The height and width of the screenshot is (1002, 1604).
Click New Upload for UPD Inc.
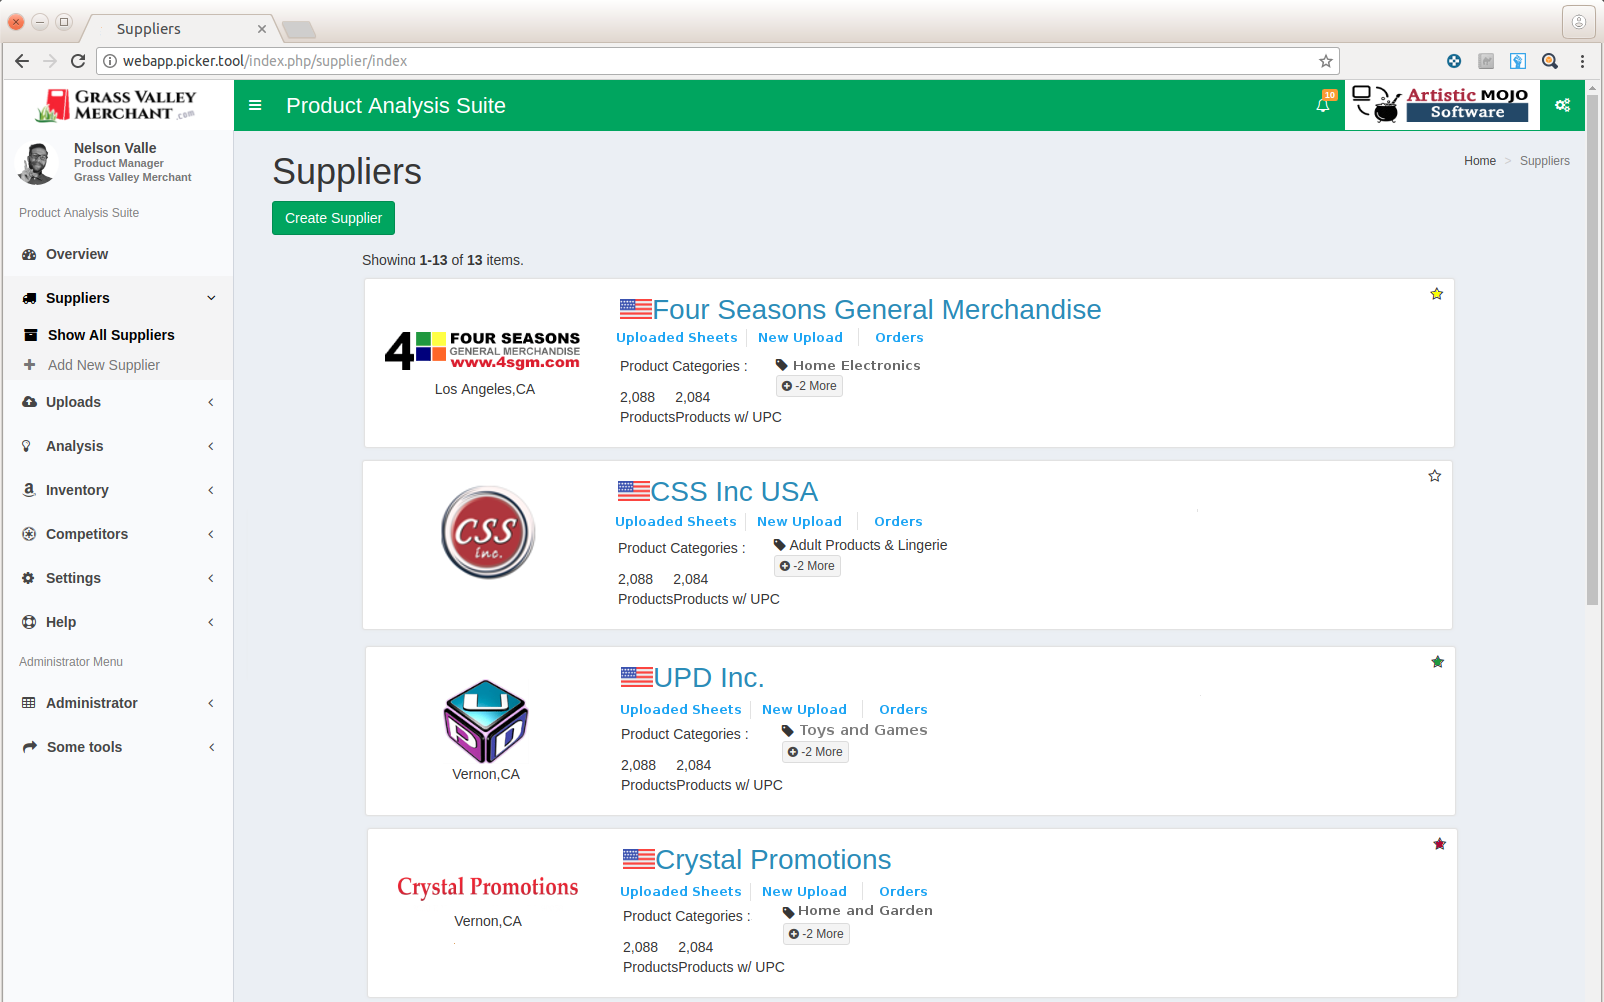[x=804, y=709]
